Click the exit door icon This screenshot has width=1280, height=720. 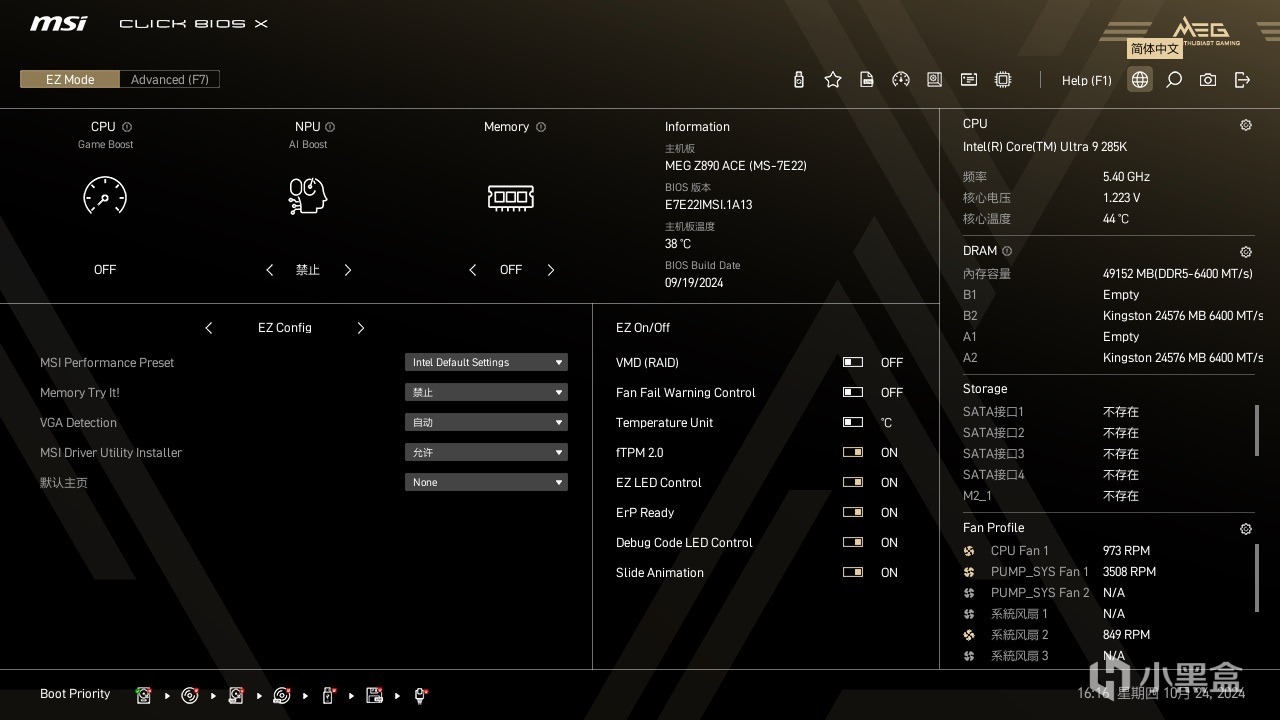(1243, 80)
